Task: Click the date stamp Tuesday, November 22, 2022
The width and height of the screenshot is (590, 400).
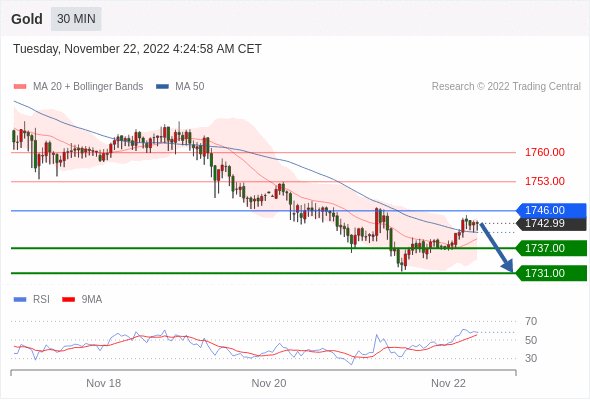Action: tap(137, 49)
